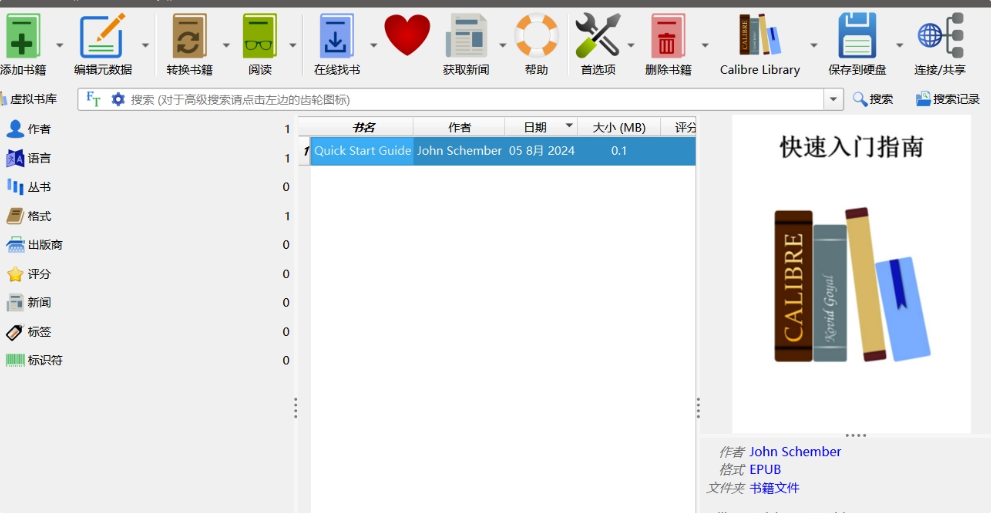Expand Fetch news dropdown arrow
991x513 pixels.
[x=502, y=45]
